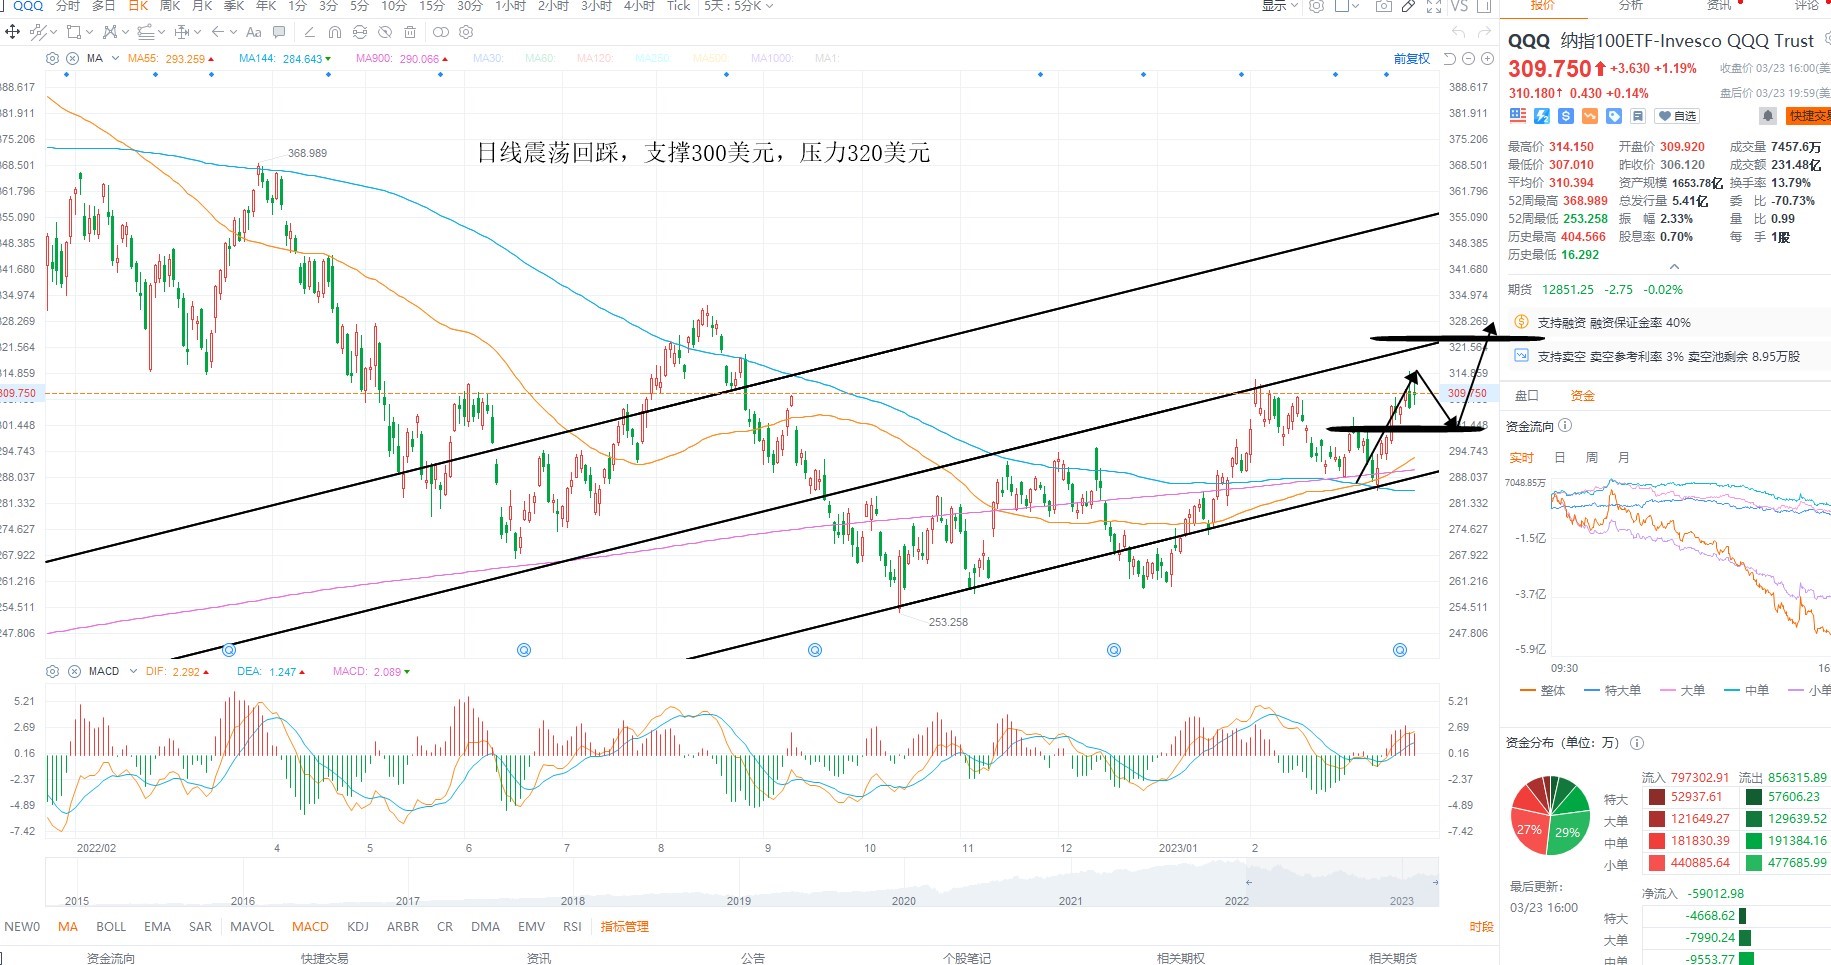Click the pencil draw icon in top bar
Screen dimensions: 1831x965
(1408, 6)
